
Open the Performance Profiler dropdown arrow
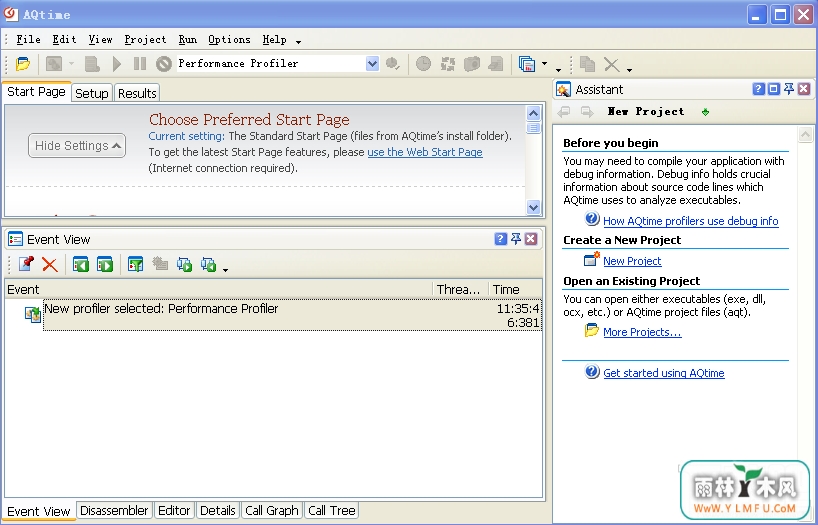click(x=372, y=64)
